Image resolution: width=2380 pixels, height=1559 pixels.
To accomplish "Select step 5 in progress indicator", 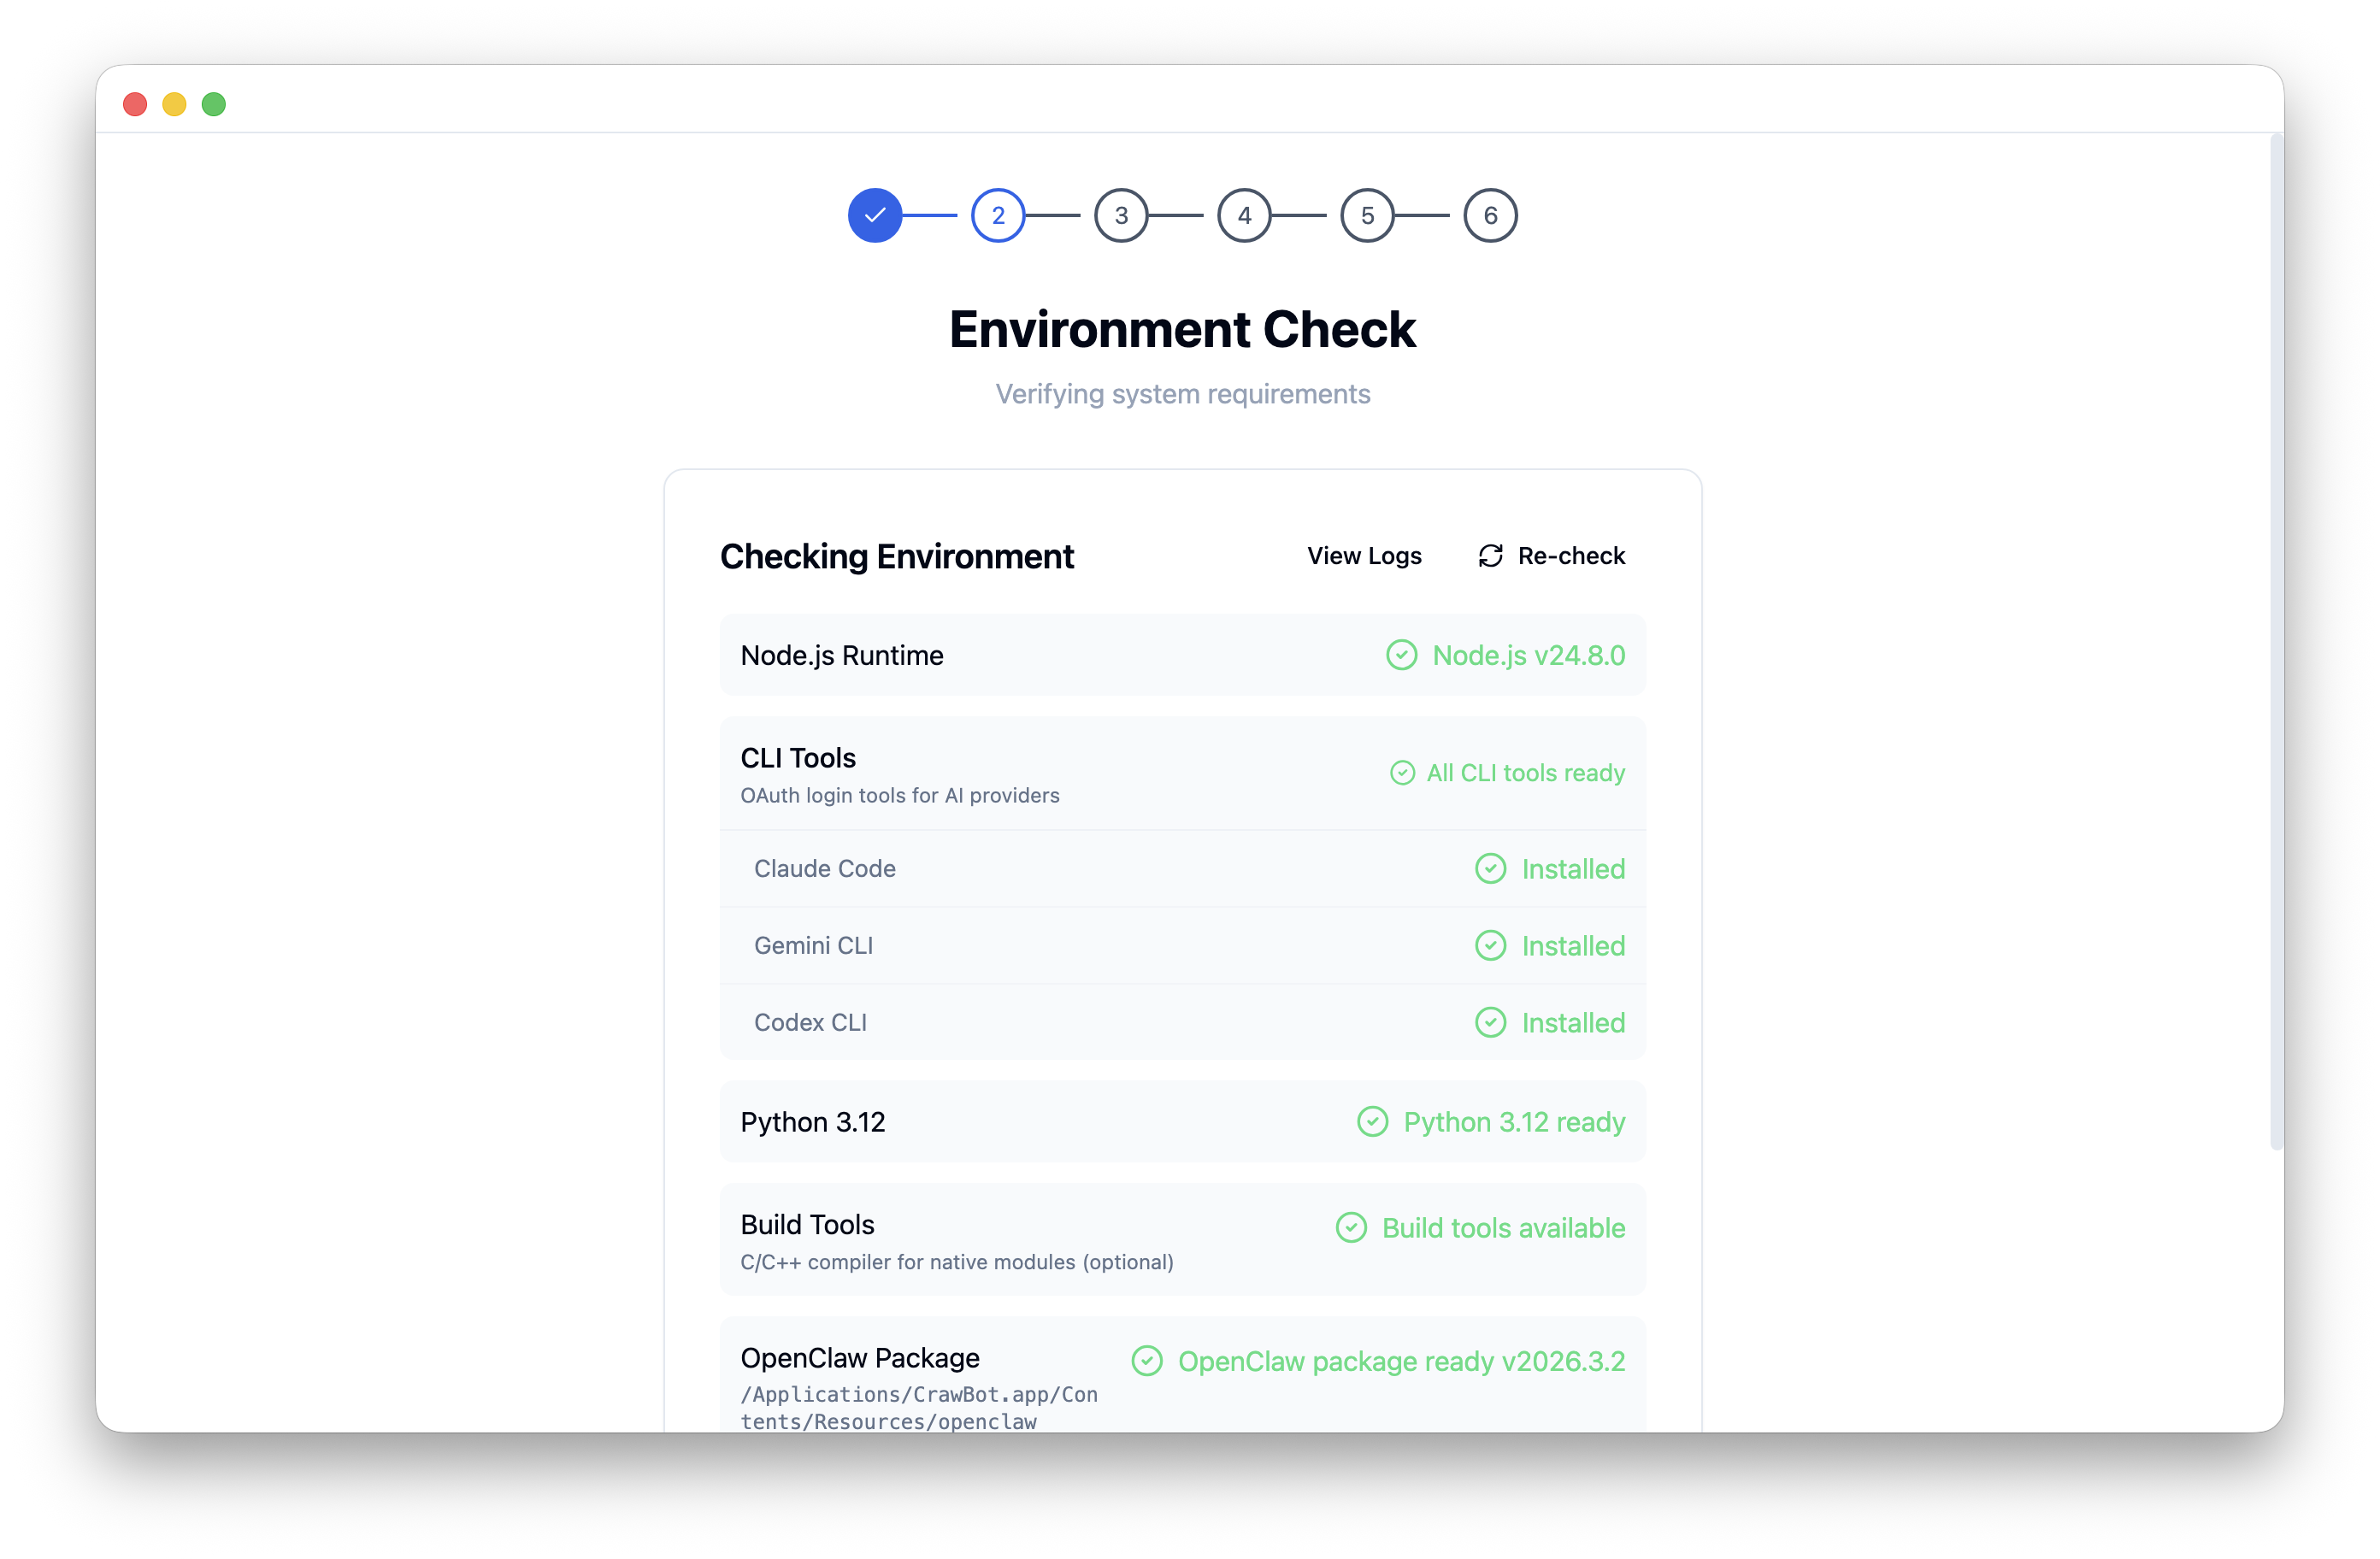I will tap(1367, 215).
